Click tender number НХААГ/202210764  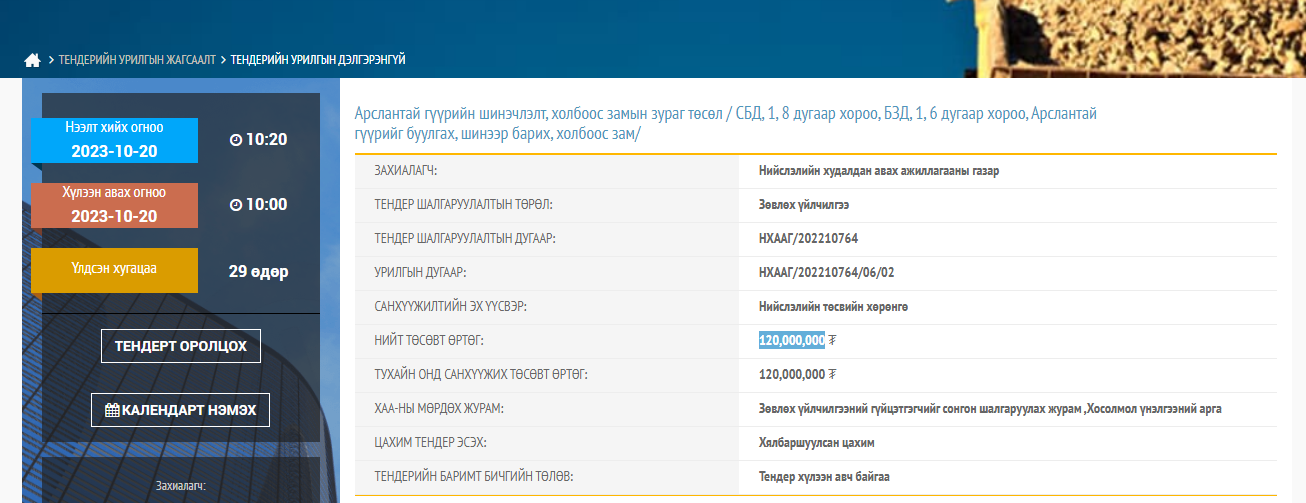pos(808,238)
